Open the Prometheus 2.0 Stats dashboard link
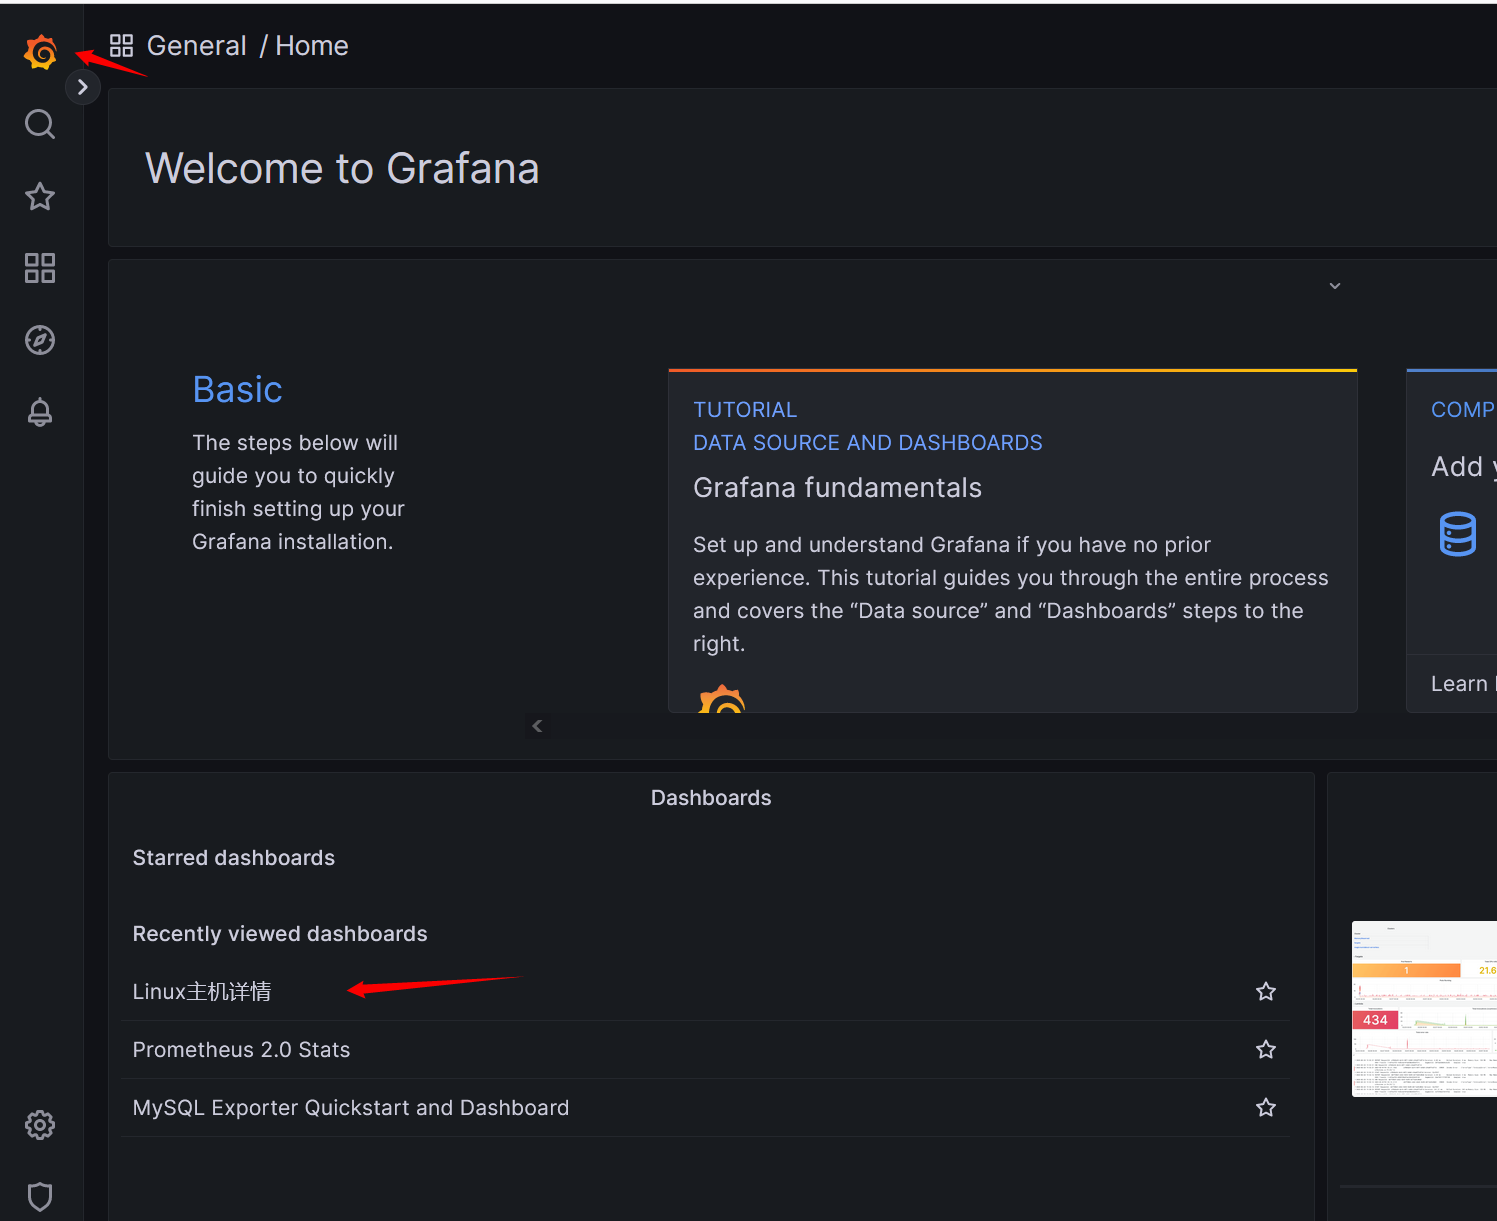Image resolution: width=1497 pixels, height=1221 pixels. [x=241, y=1050]
